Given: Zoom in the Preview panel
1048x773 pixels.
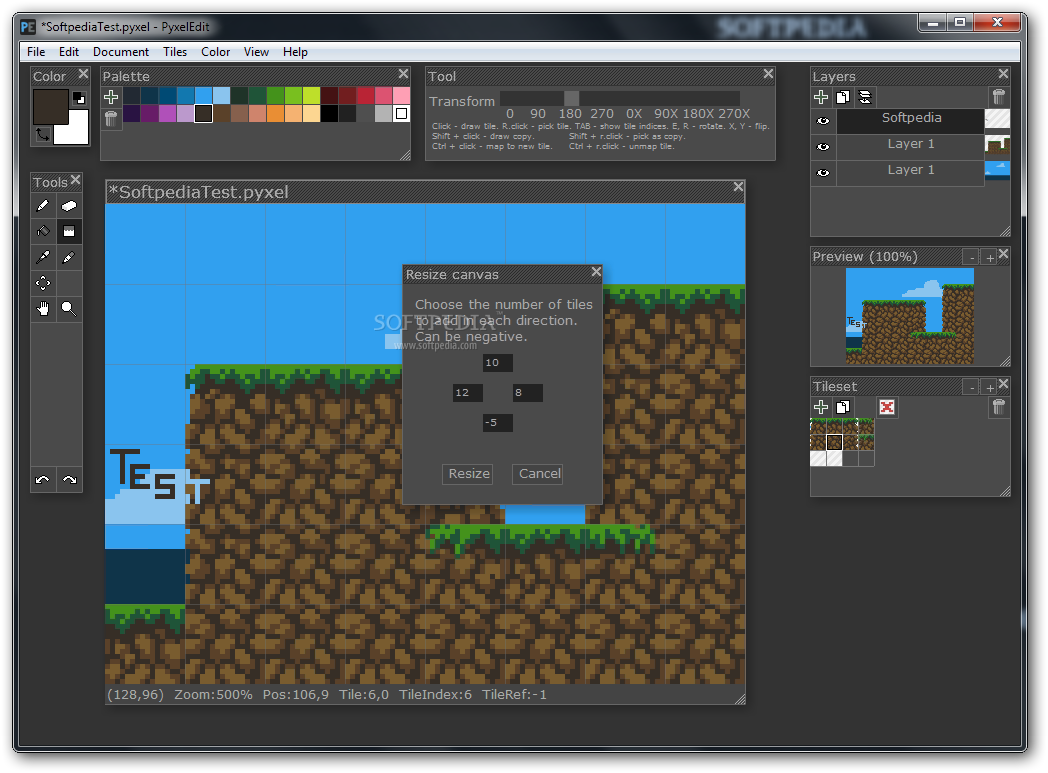Looking at the screenshot, I should [989, 257].
